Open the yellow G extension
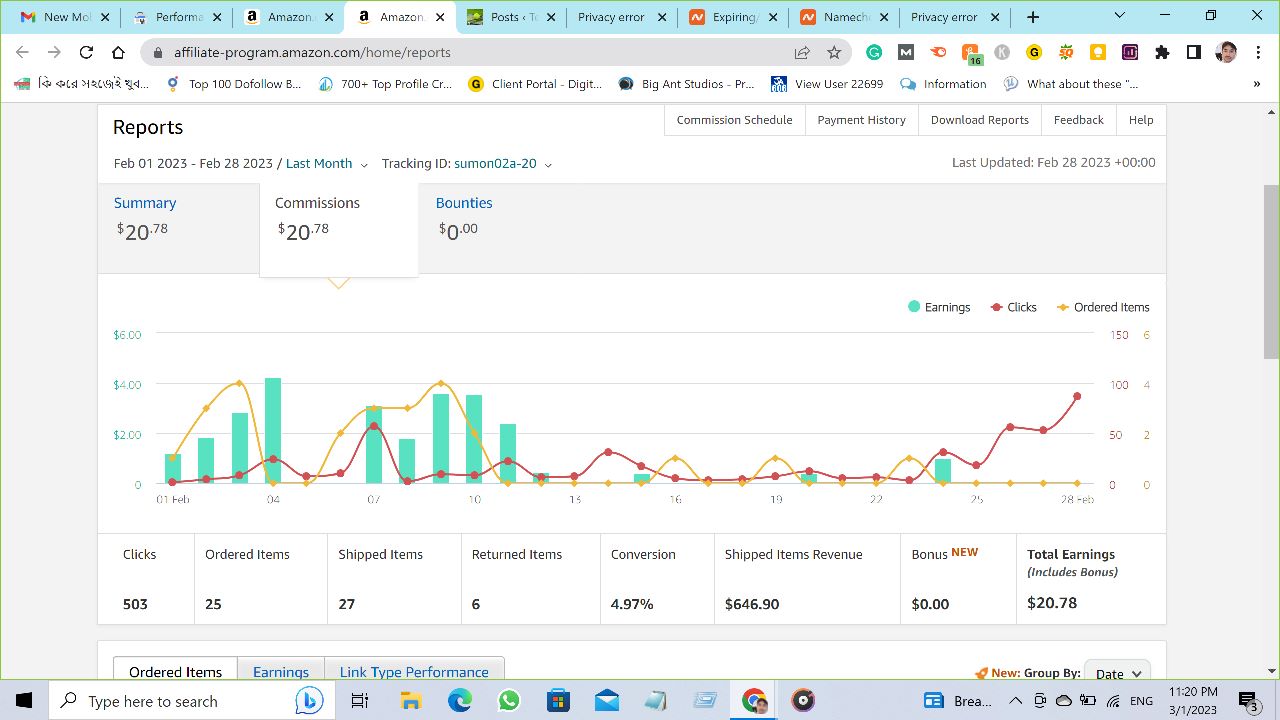This screenshot has height=720, width=1280. coord(1034,53)
